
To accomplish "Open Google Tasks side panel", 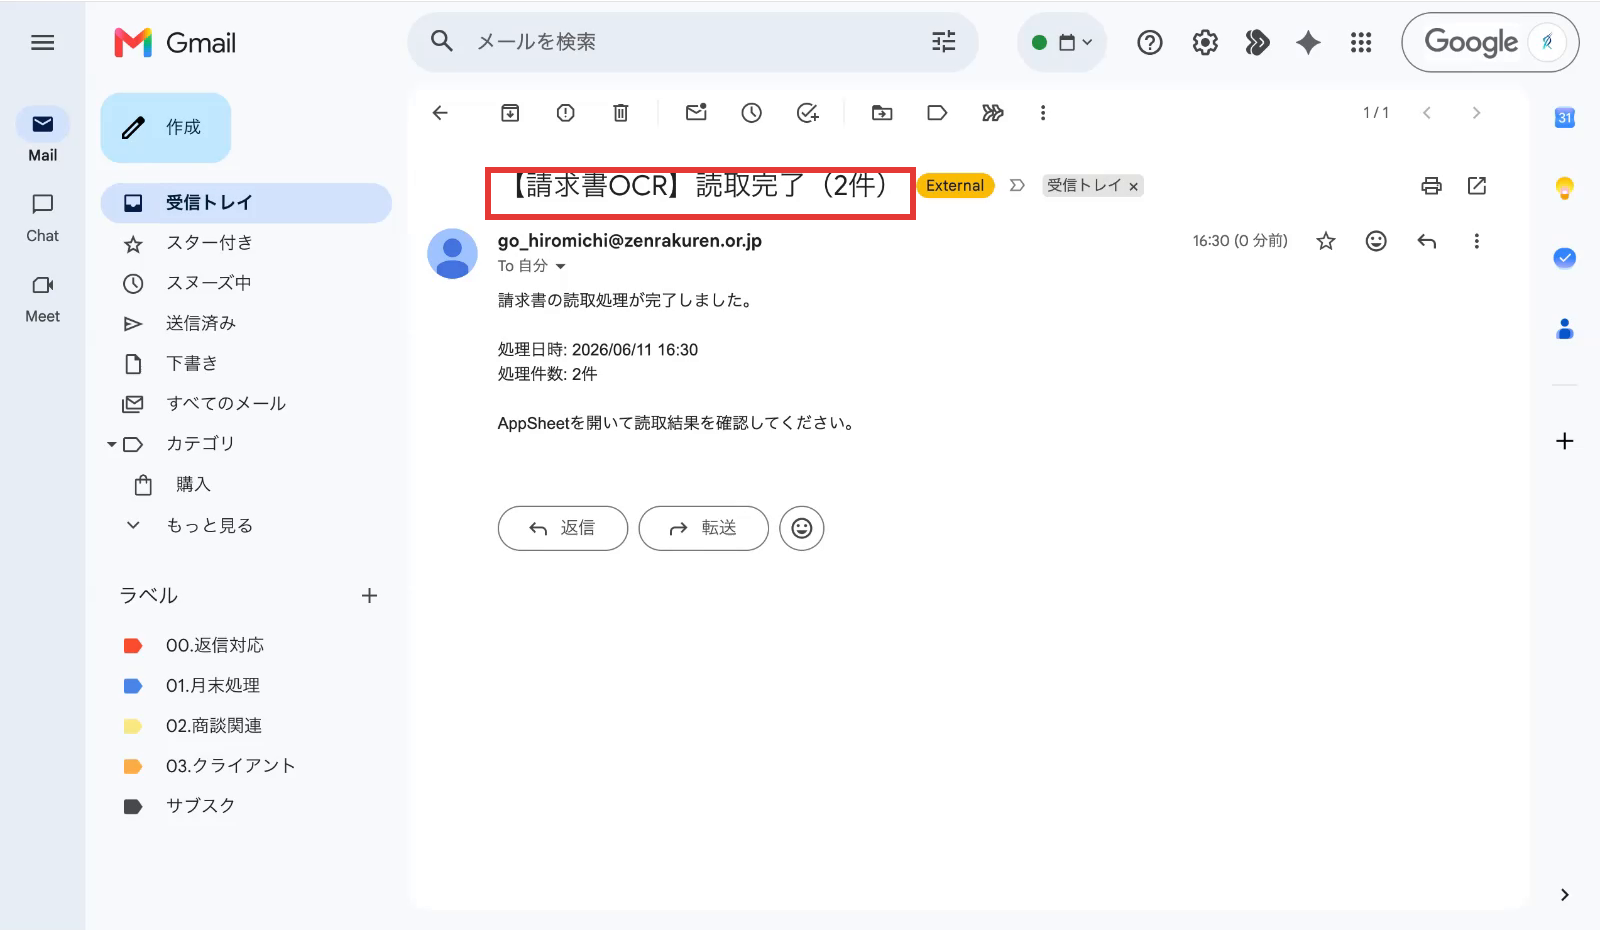I will [1565, 258].
